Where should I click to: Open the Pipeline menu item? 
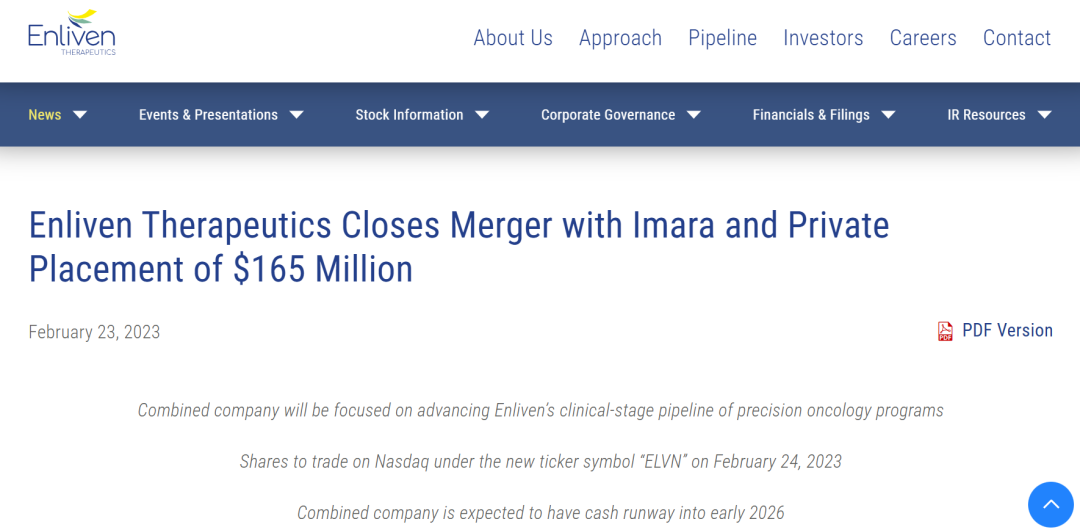click(722, 38)
